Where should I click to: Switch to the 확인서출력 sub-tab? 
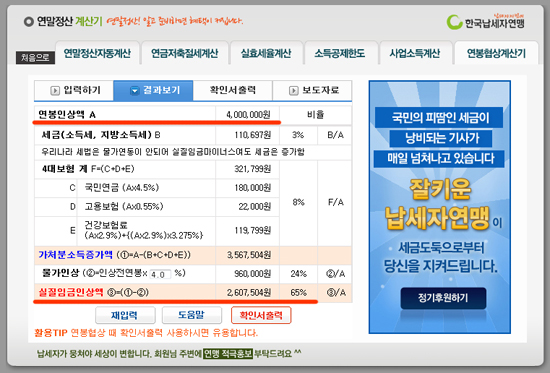point(233,90)
